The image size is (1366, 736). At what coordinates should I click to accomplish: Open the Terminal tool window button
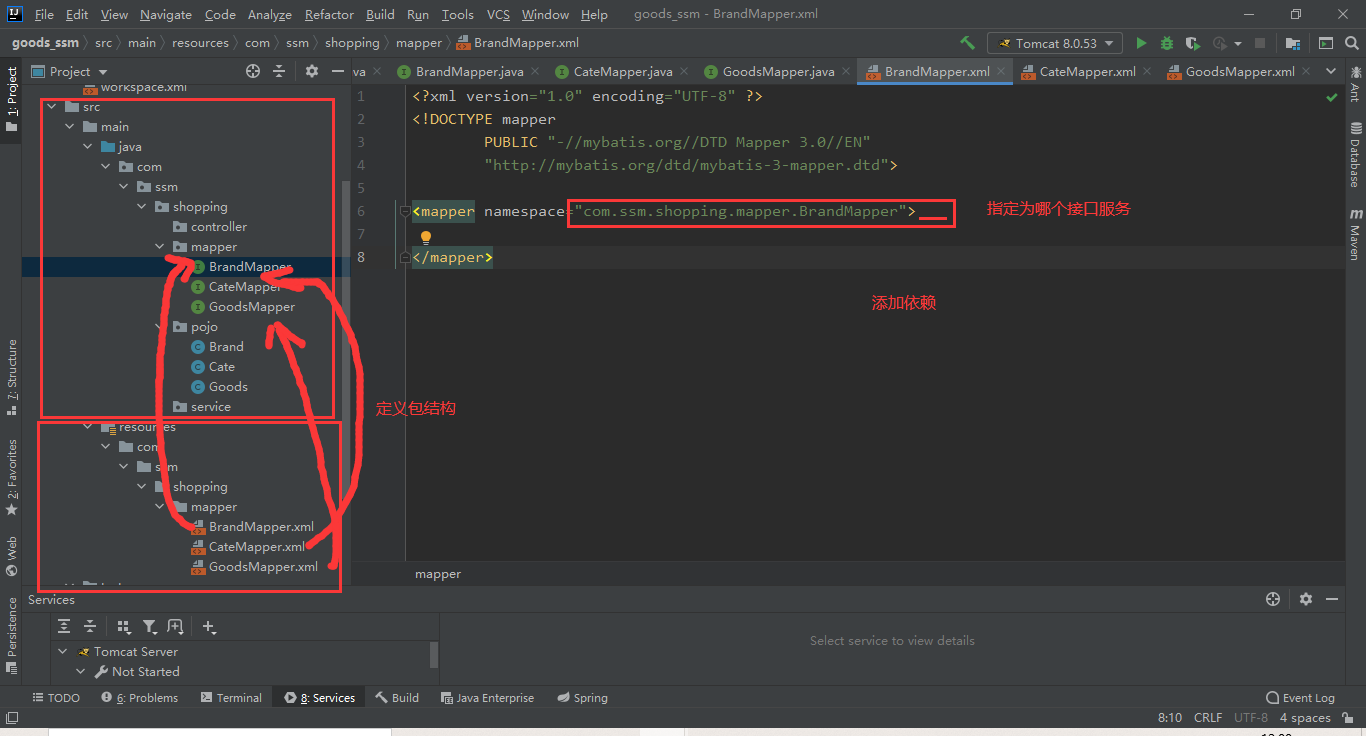pyautogui.click(x=231, y=698)
